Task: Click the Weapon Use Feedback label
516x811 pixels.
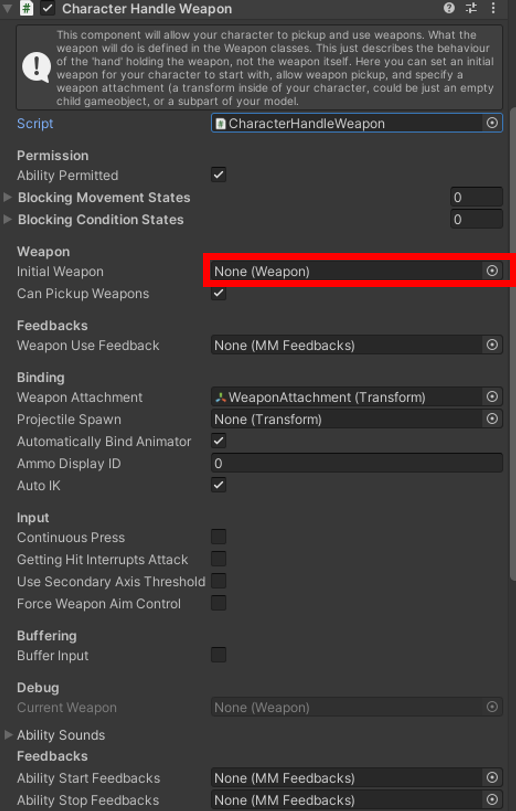Action: click(x=88, y=345)
